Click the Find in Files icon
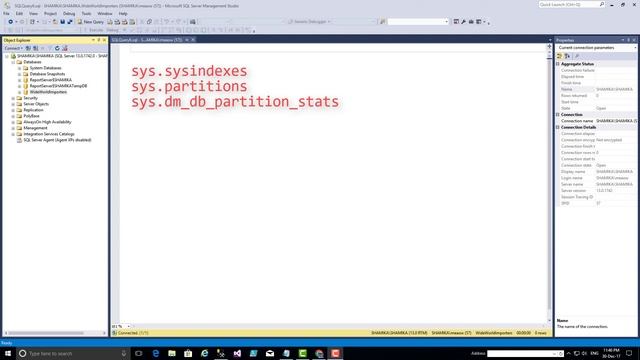The image size is (640, 360). (192, 22)
